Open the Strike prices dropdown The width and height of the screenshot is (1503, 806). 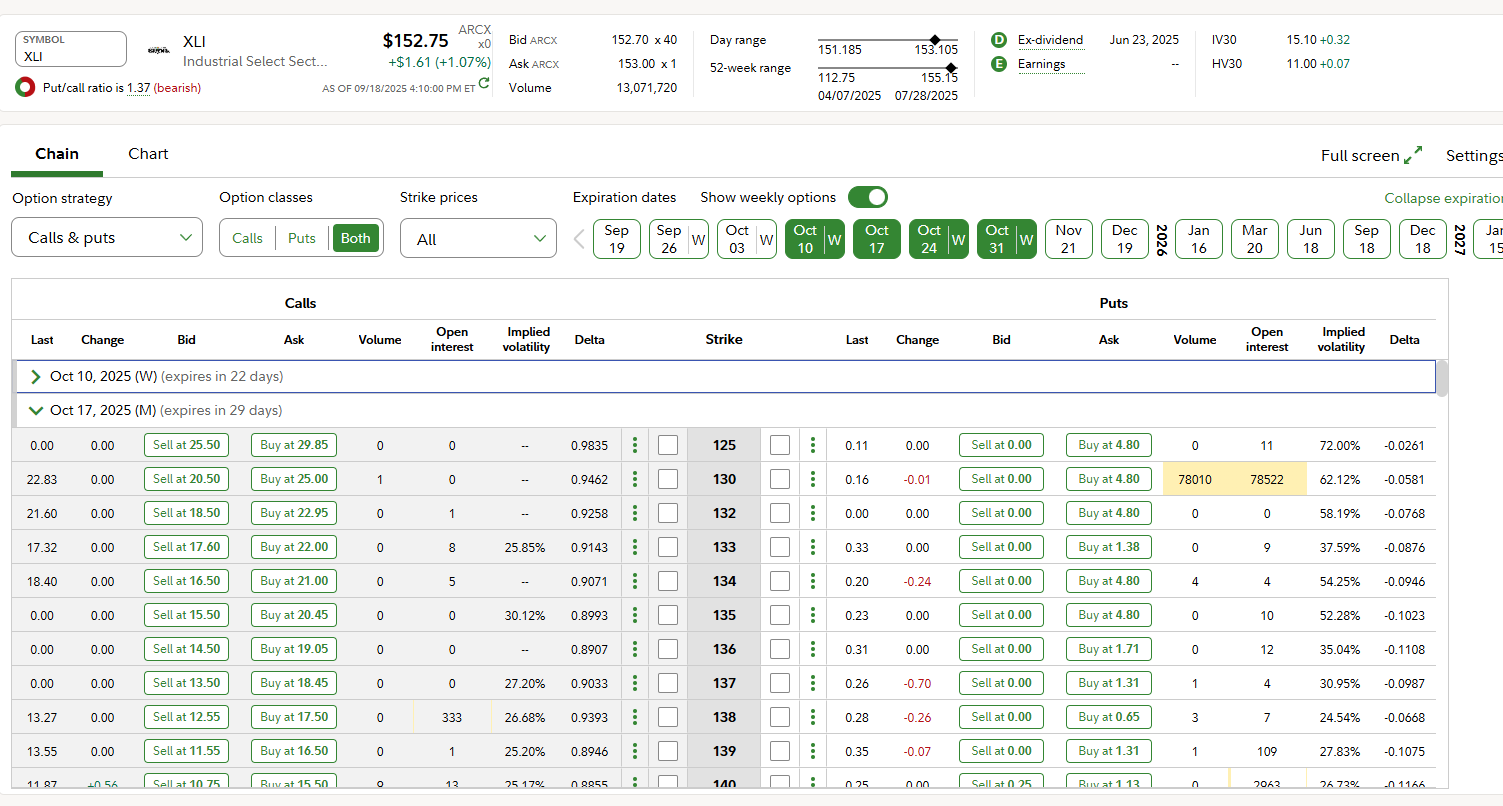point(478,239)
